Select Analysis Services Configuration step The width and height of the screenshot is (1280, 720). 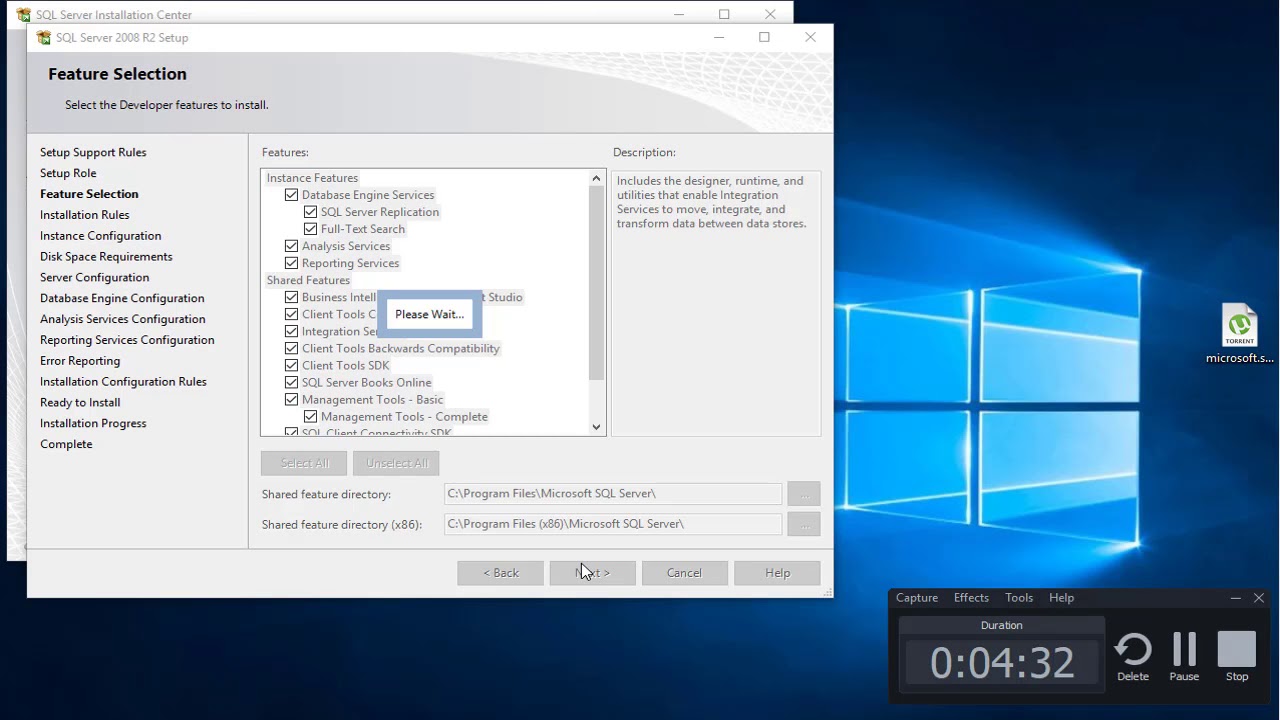122,319
